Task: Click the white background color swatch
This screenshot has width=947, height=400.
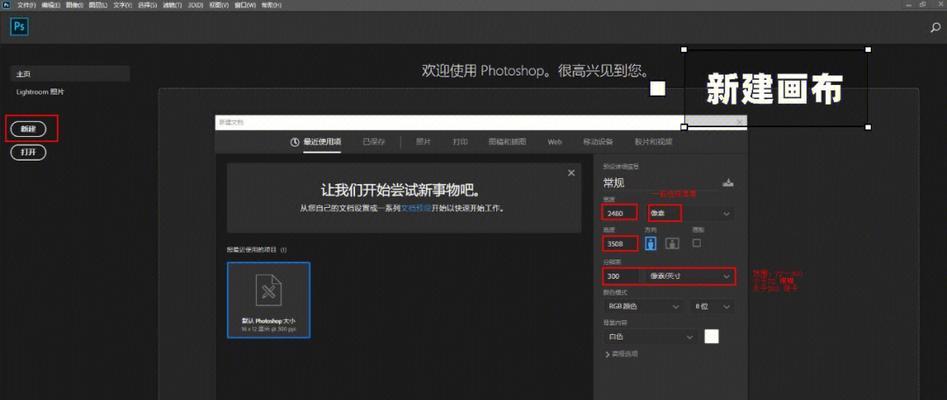Action: pos(711,337)
